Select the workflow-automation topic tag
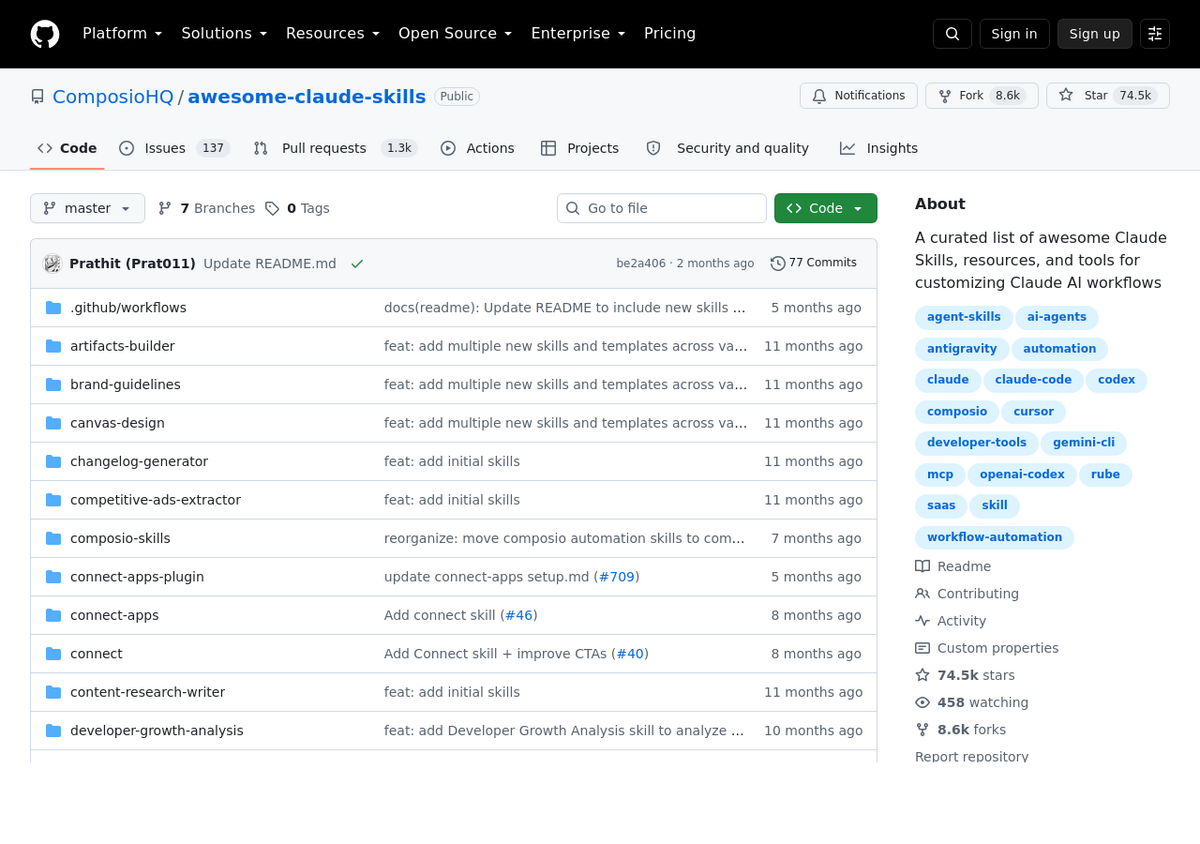The image size is (1200, 844). click(x=994, y=538)
